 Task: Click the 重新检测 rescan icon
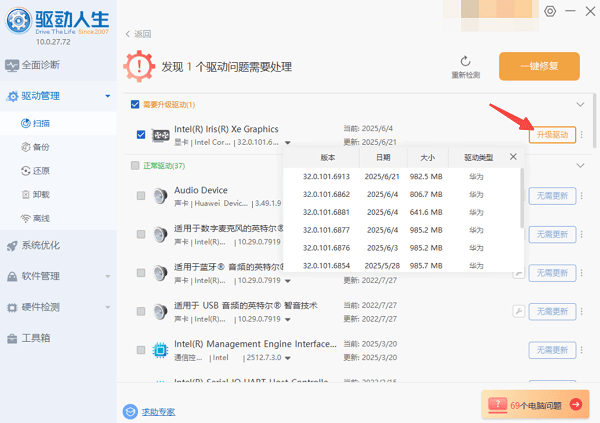[x=465, y=62]
